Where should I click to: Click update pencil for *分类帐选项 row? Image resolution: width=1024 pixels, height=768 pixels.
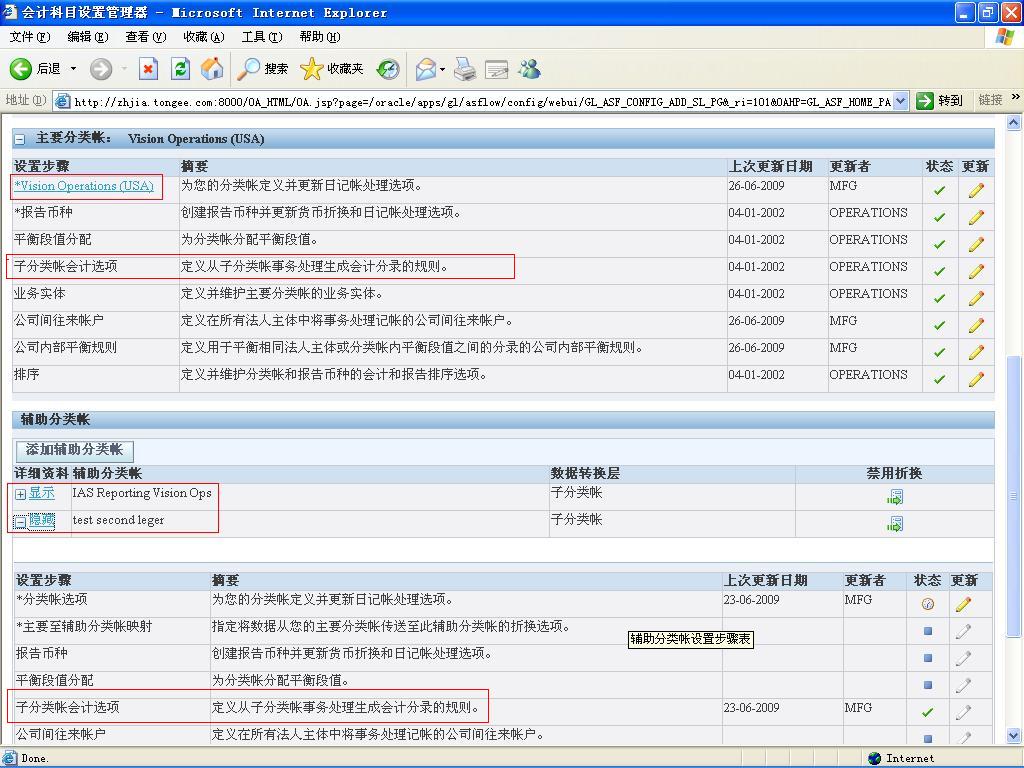pyautogui.click(x=963, y=604)
